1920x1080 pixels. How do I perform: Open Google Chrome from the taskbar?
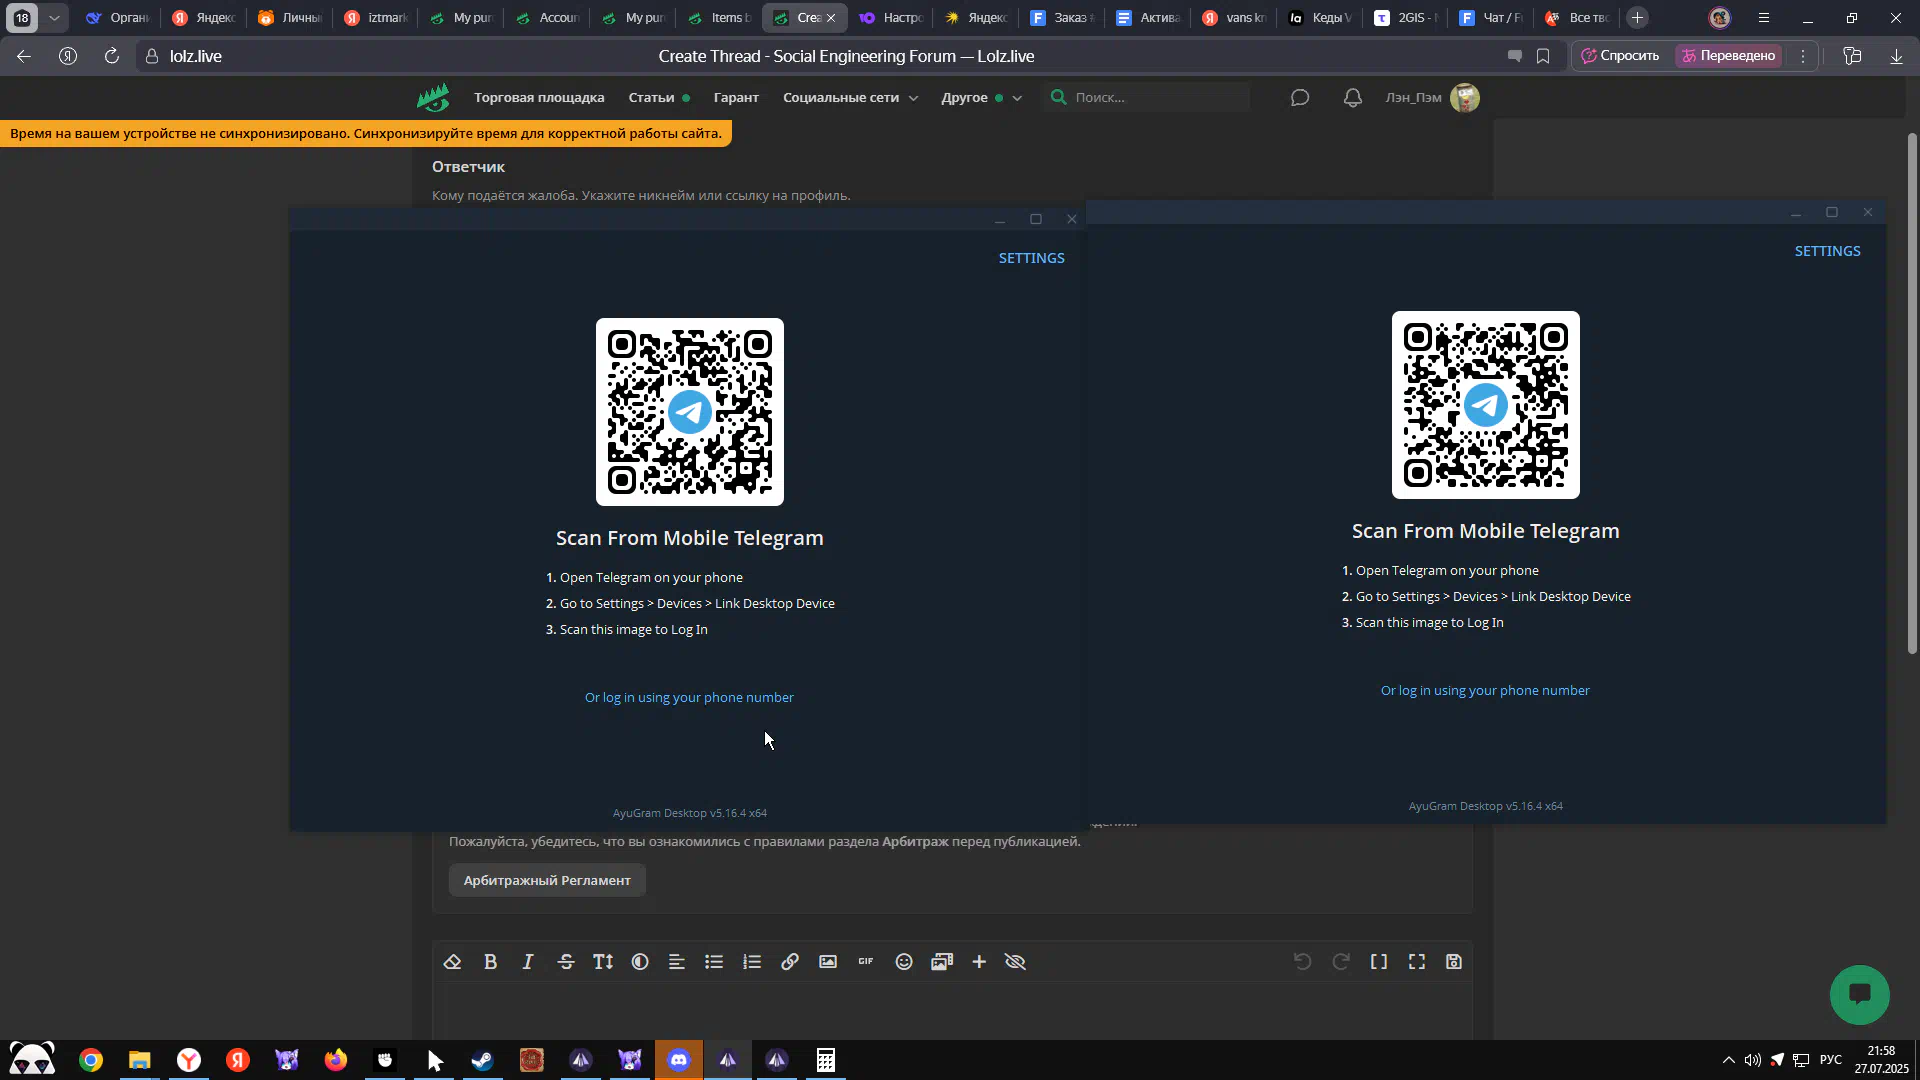(x=91, y=1060)
